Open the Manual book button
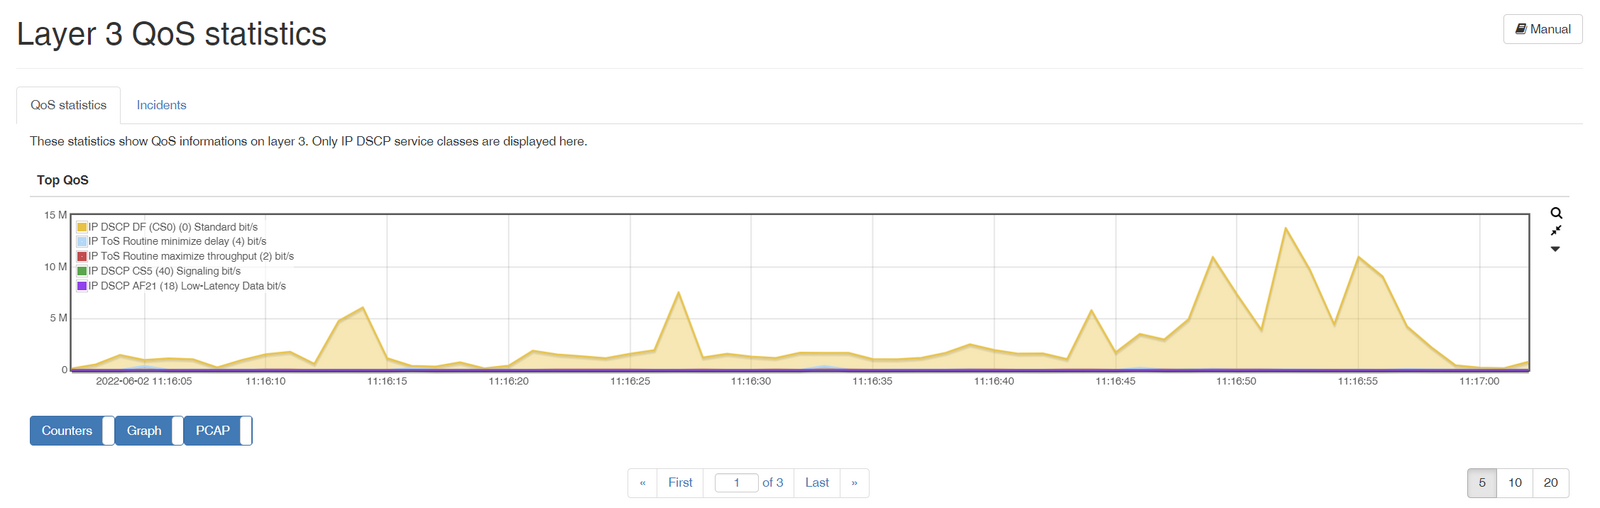The height and width of the screenshot is (508, 1600). pos(1542,29)
